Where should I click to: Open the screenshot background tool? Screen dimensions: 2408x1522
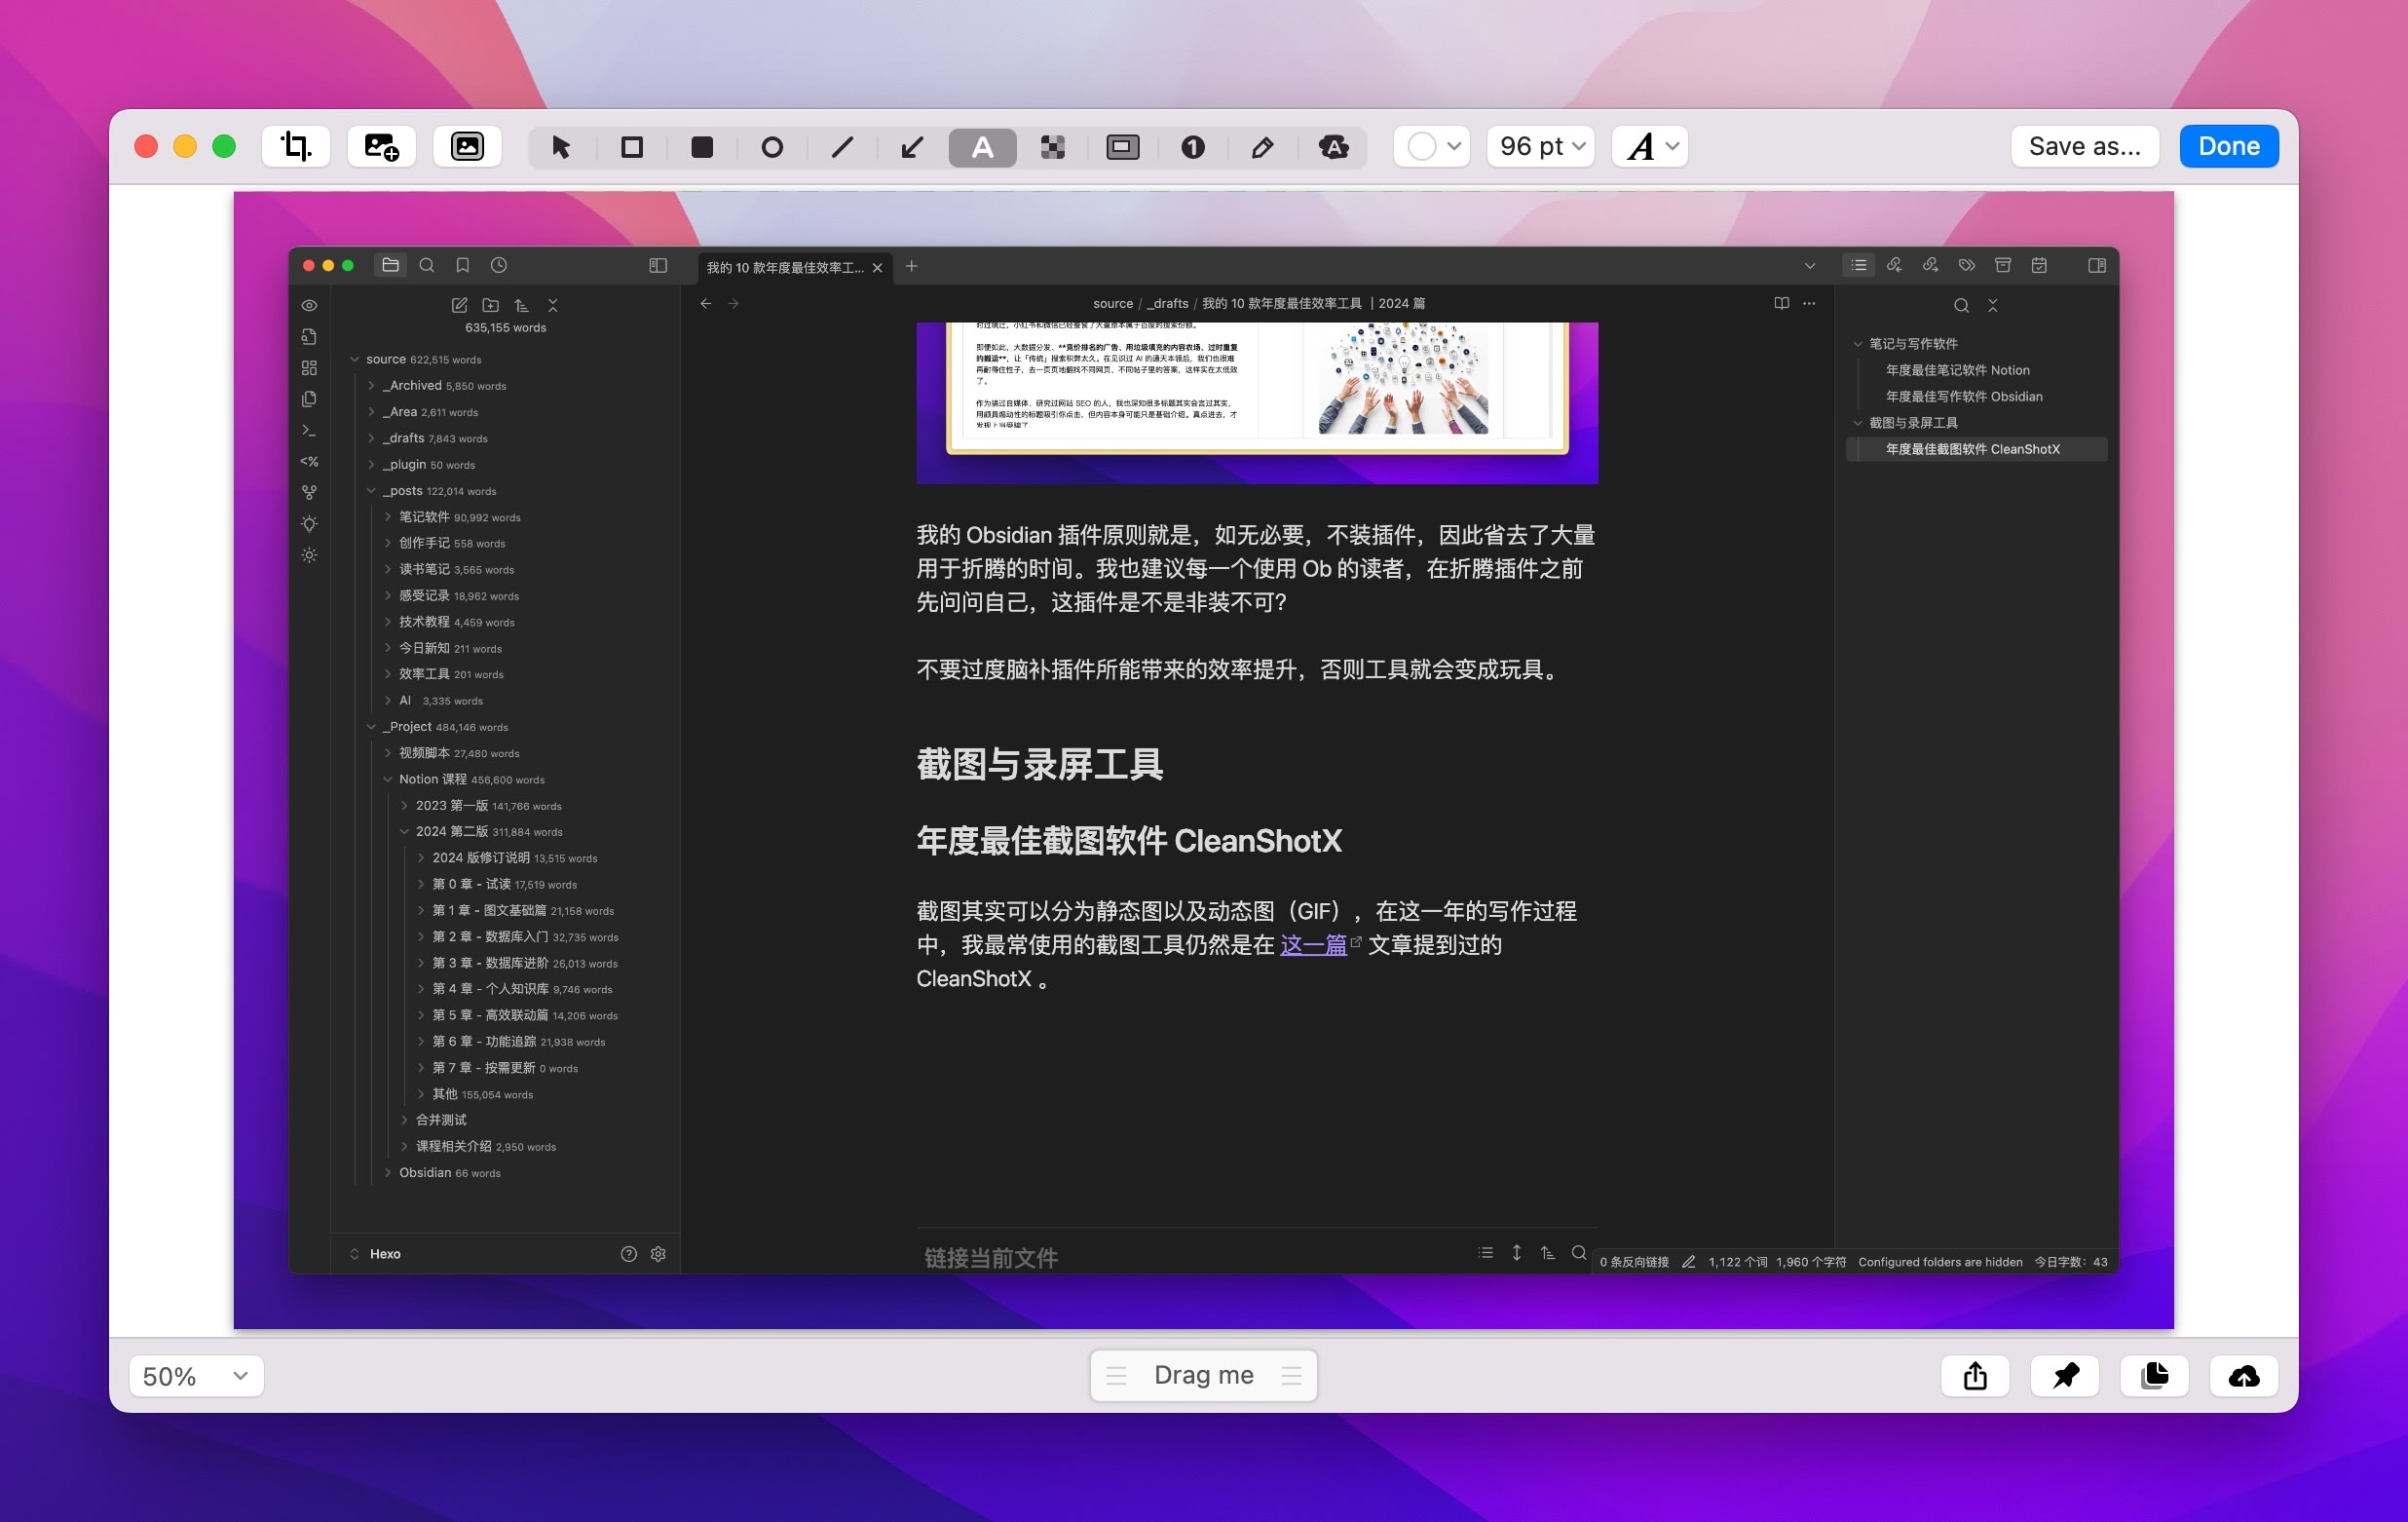click(467, 147)
